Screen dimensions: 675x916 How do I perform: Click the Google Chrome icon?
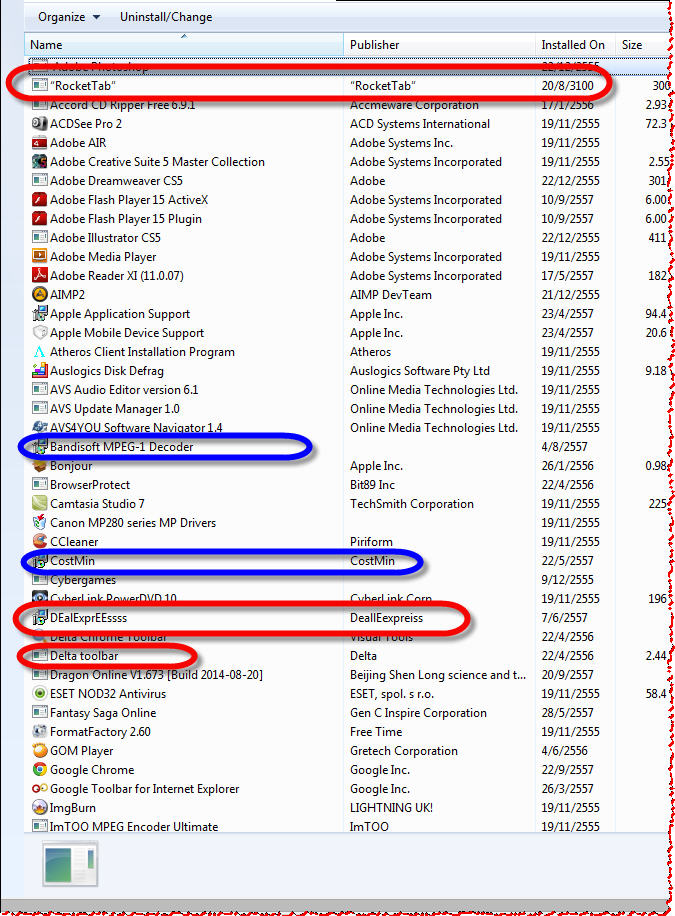(x=40, y=769)
